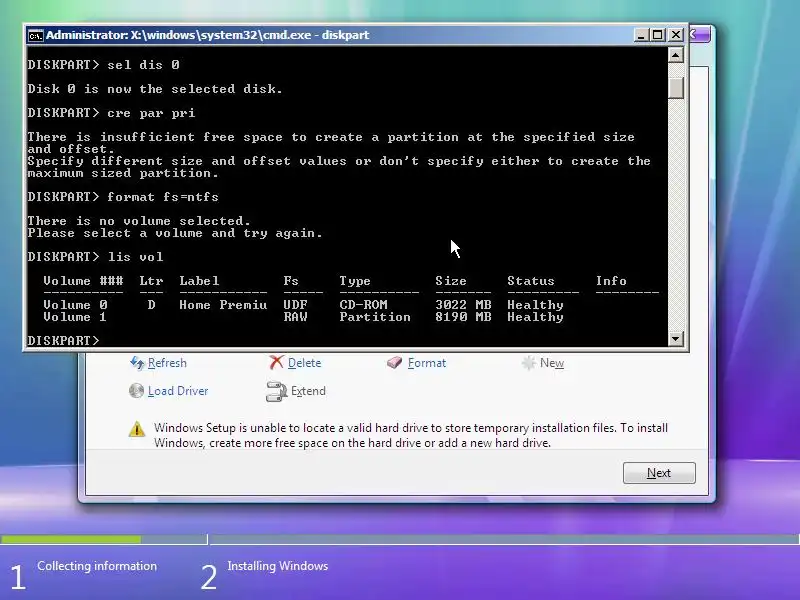Click the console scrollbar up arrow

coord(676,55)
